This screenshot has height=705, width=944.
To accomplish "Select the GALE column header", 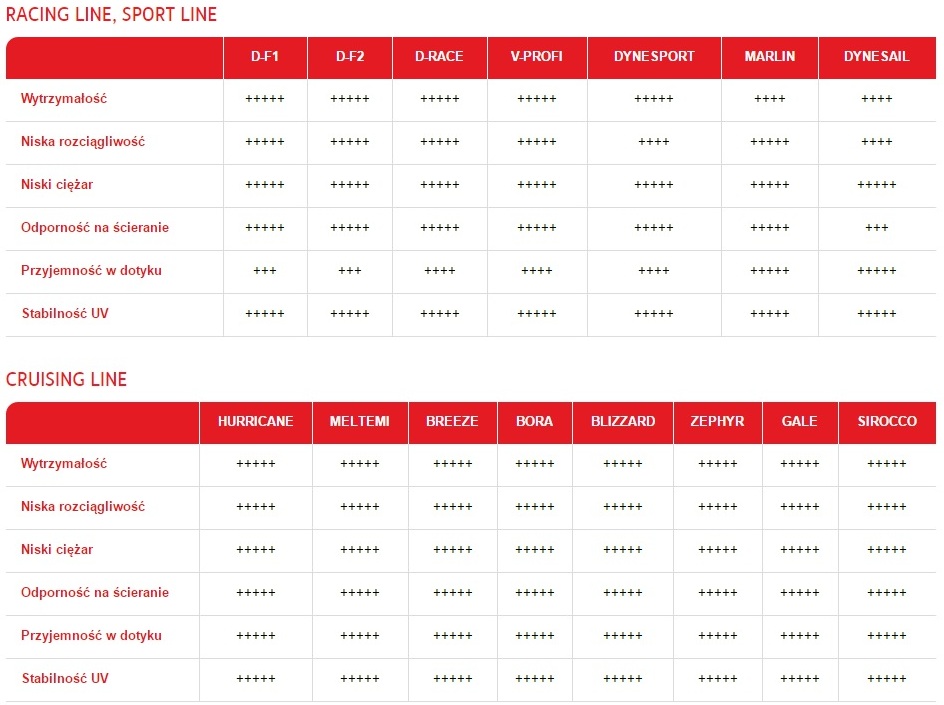I will point(800,421).
